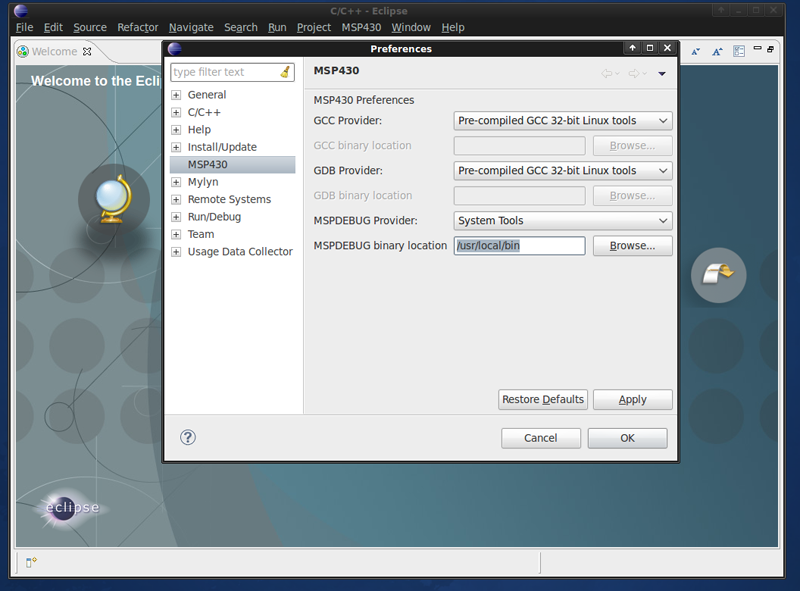Click the Install/Update tree label
Screen dimensions: 800x591
[x=222, y=147]
